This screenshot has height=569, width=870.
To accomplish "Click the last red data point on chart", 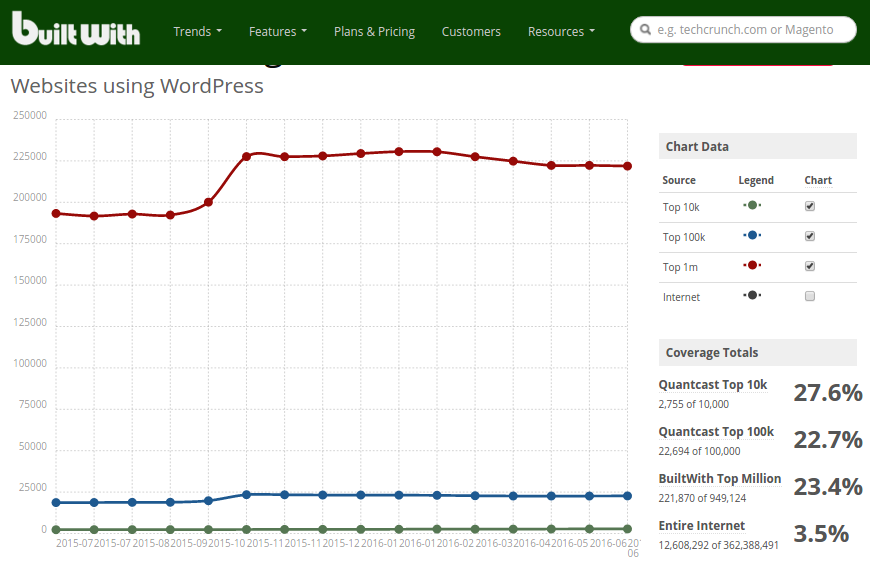I will (628, 166).
